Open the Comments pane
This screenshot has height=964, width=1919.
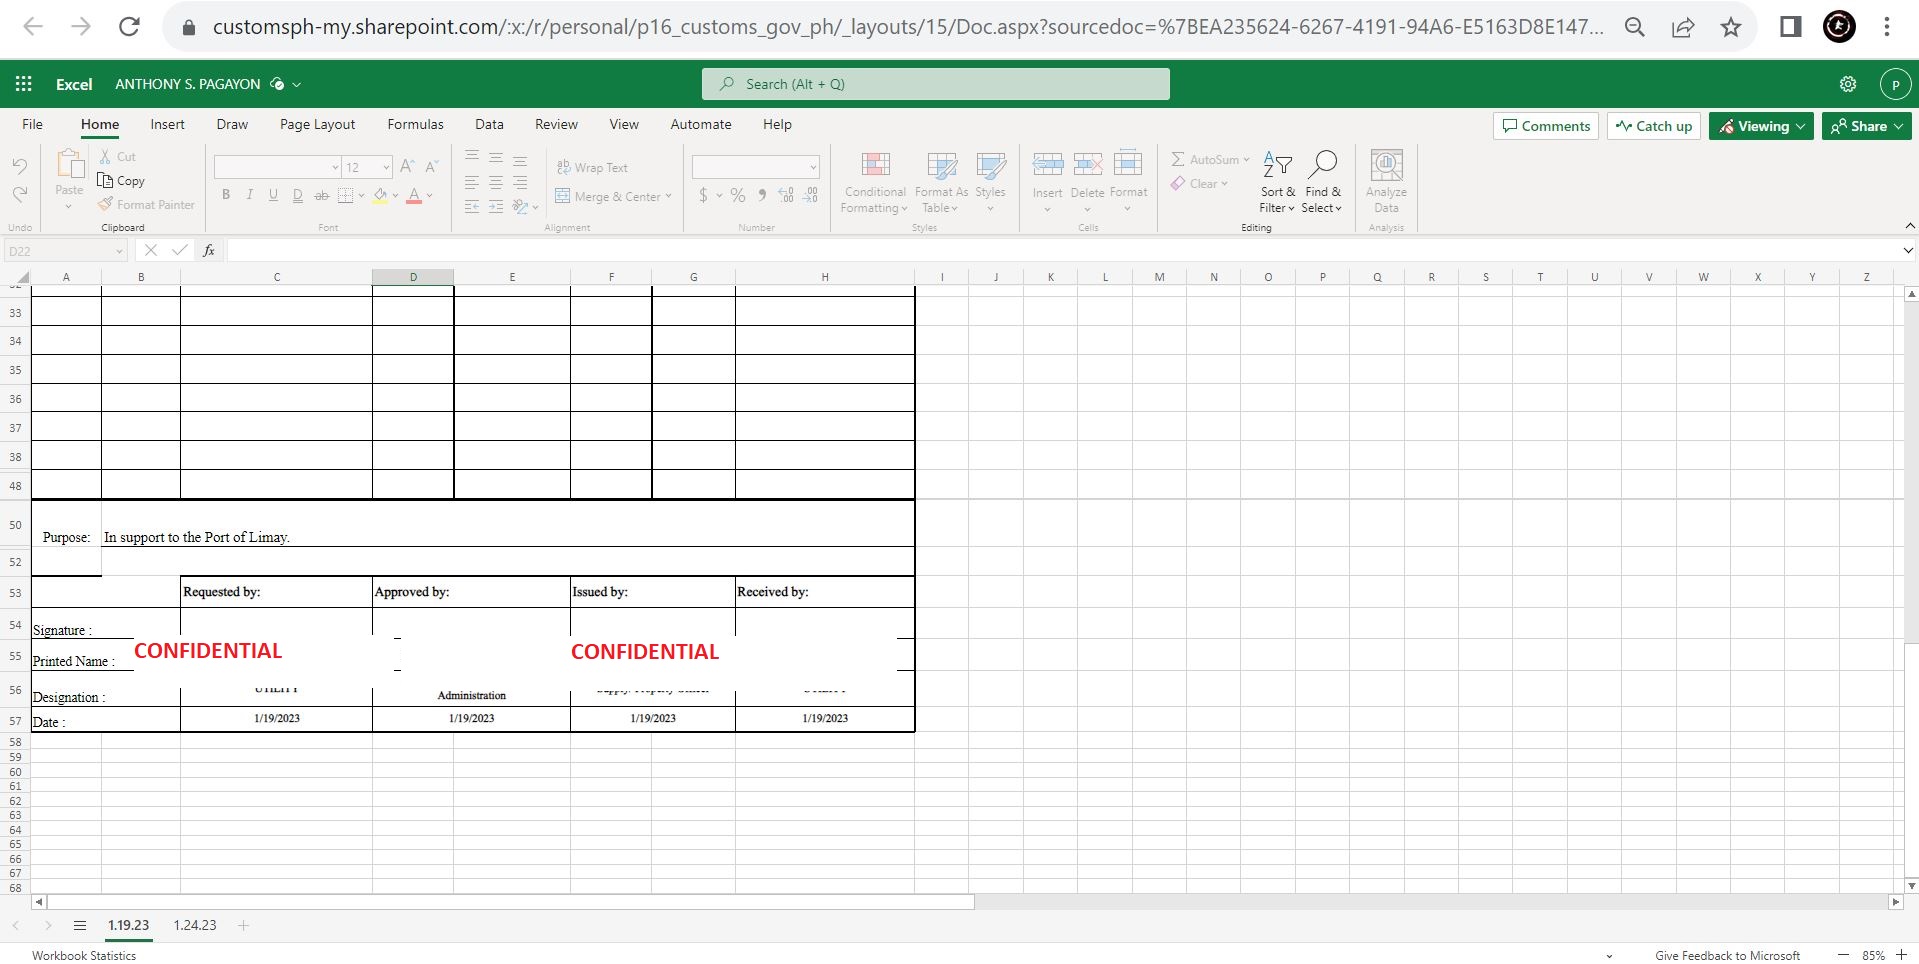1546,126
